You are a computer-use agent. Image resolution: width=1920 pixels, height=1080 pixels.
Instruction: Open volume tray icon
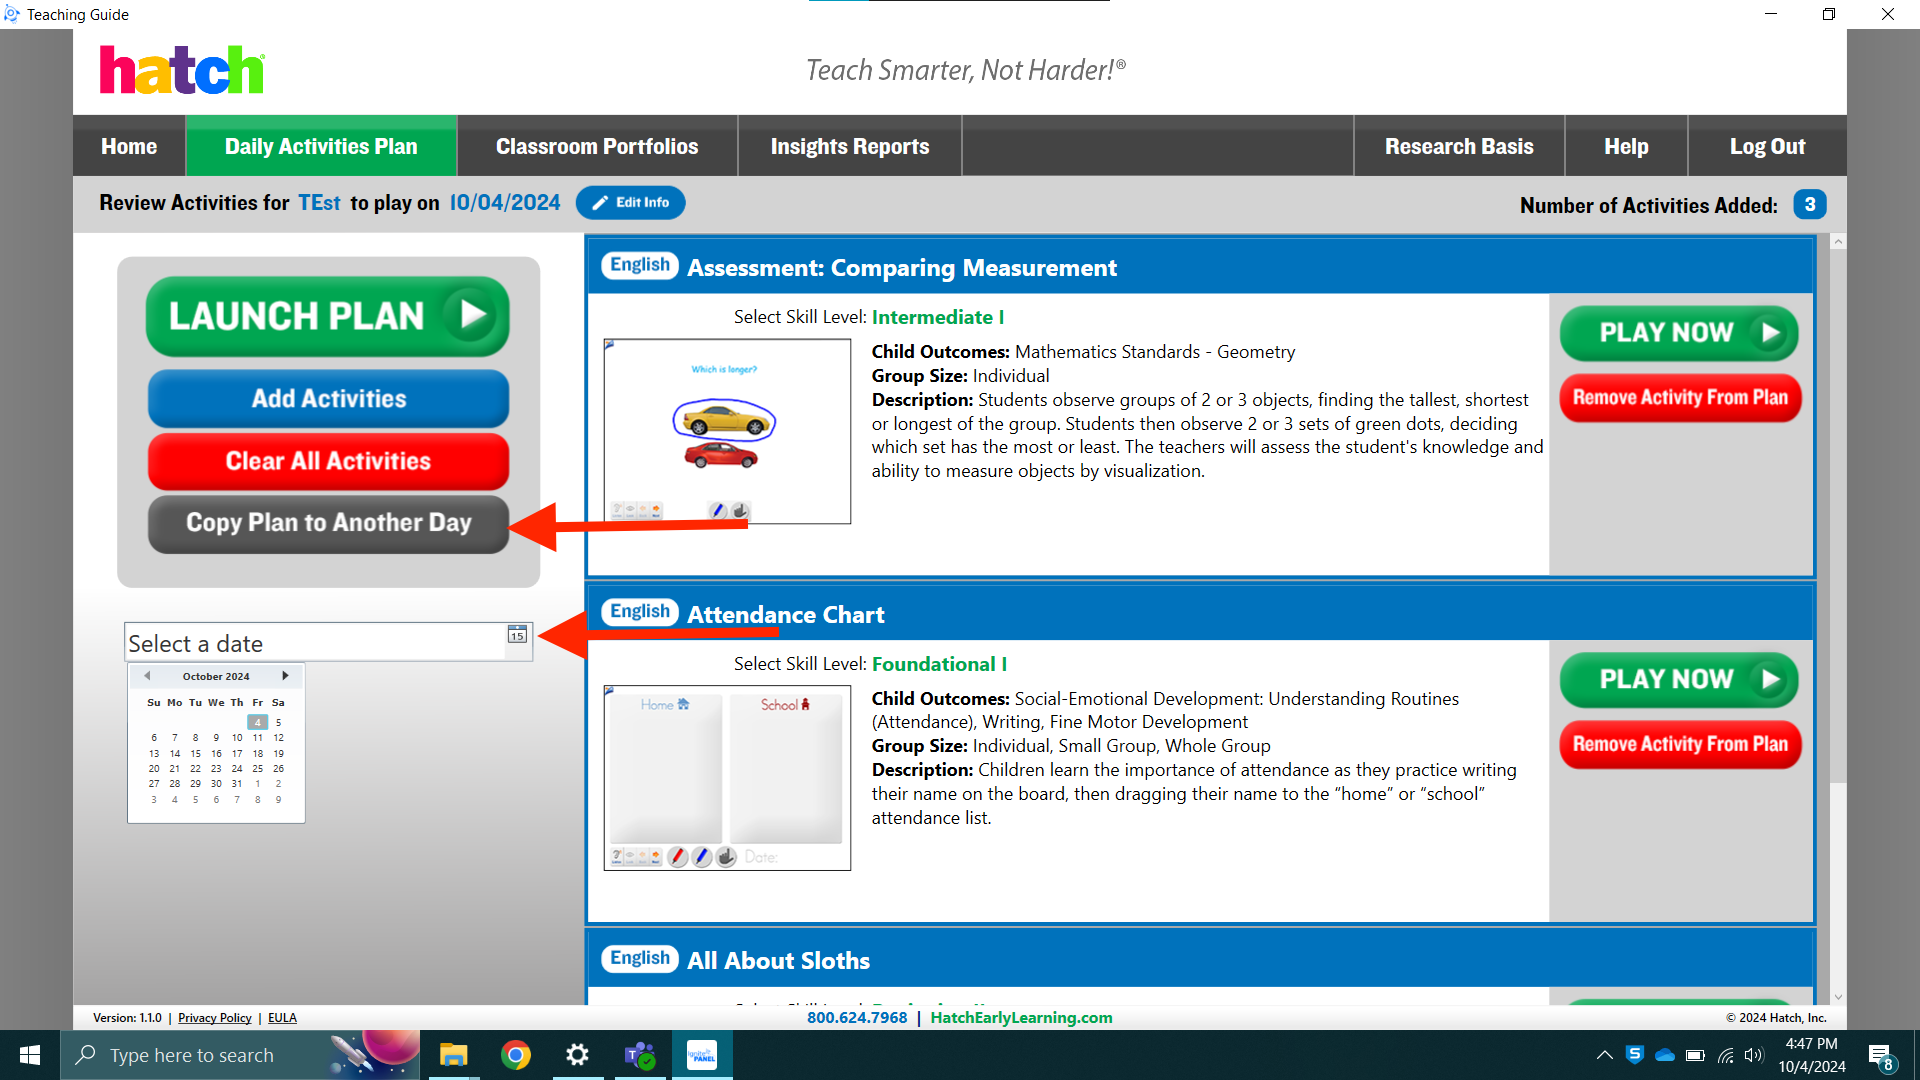point(1754,1055)
